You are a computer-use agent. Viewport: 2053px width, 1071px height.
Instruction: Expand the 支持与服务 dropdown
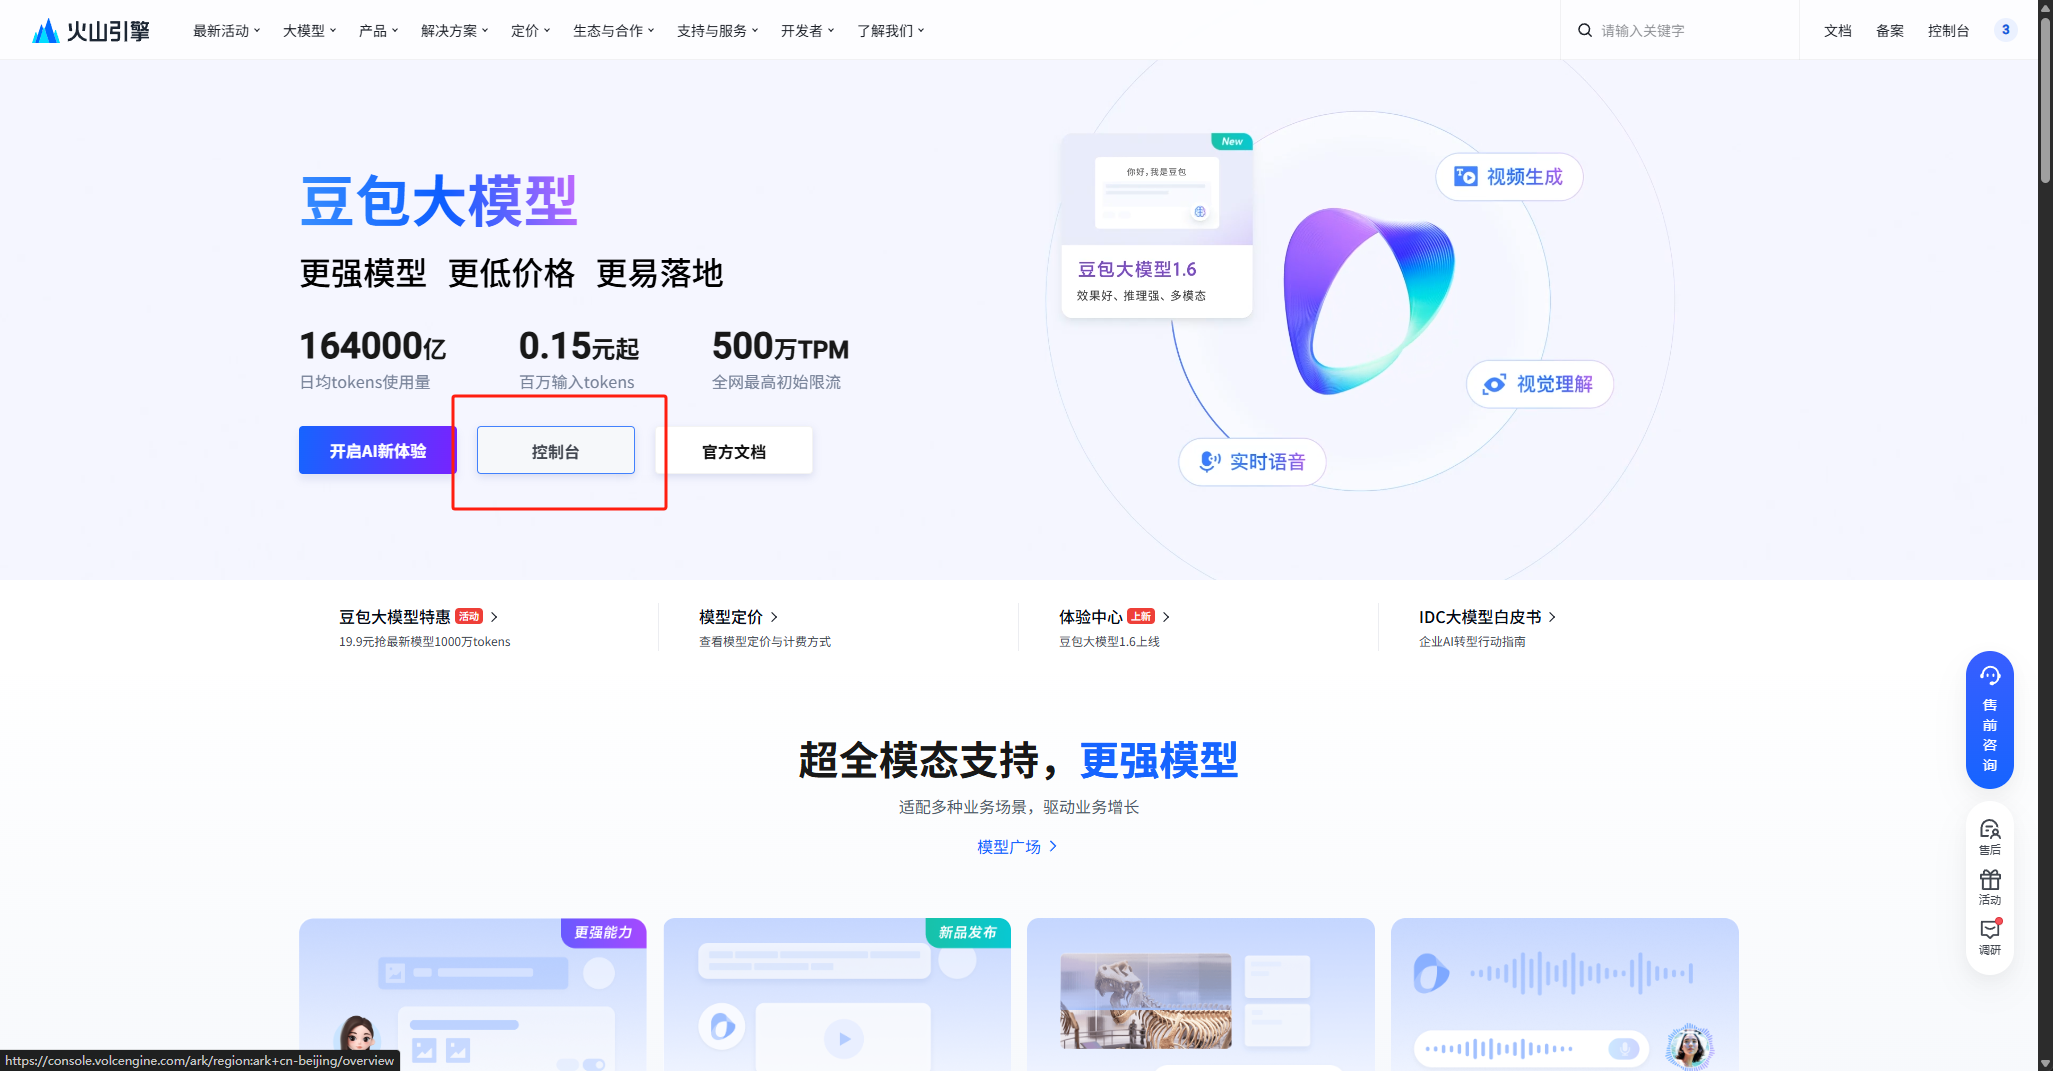pyautogui.click(x=717, y=31)
